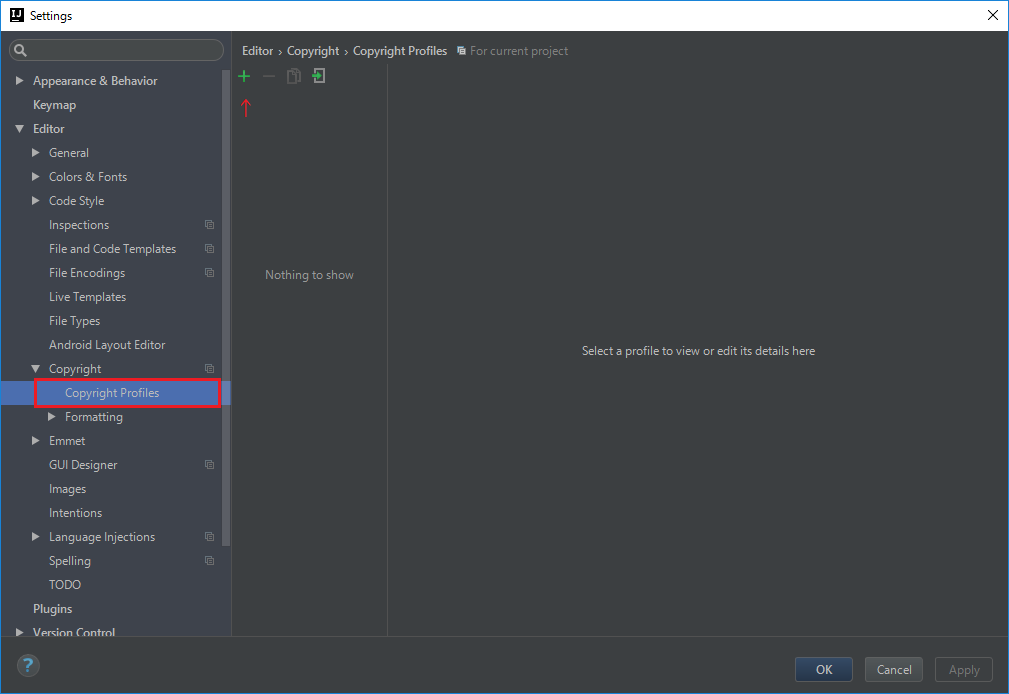Click the shared-settings icon next to File Encodings
1009x694 pixels.
click(209, 272)
